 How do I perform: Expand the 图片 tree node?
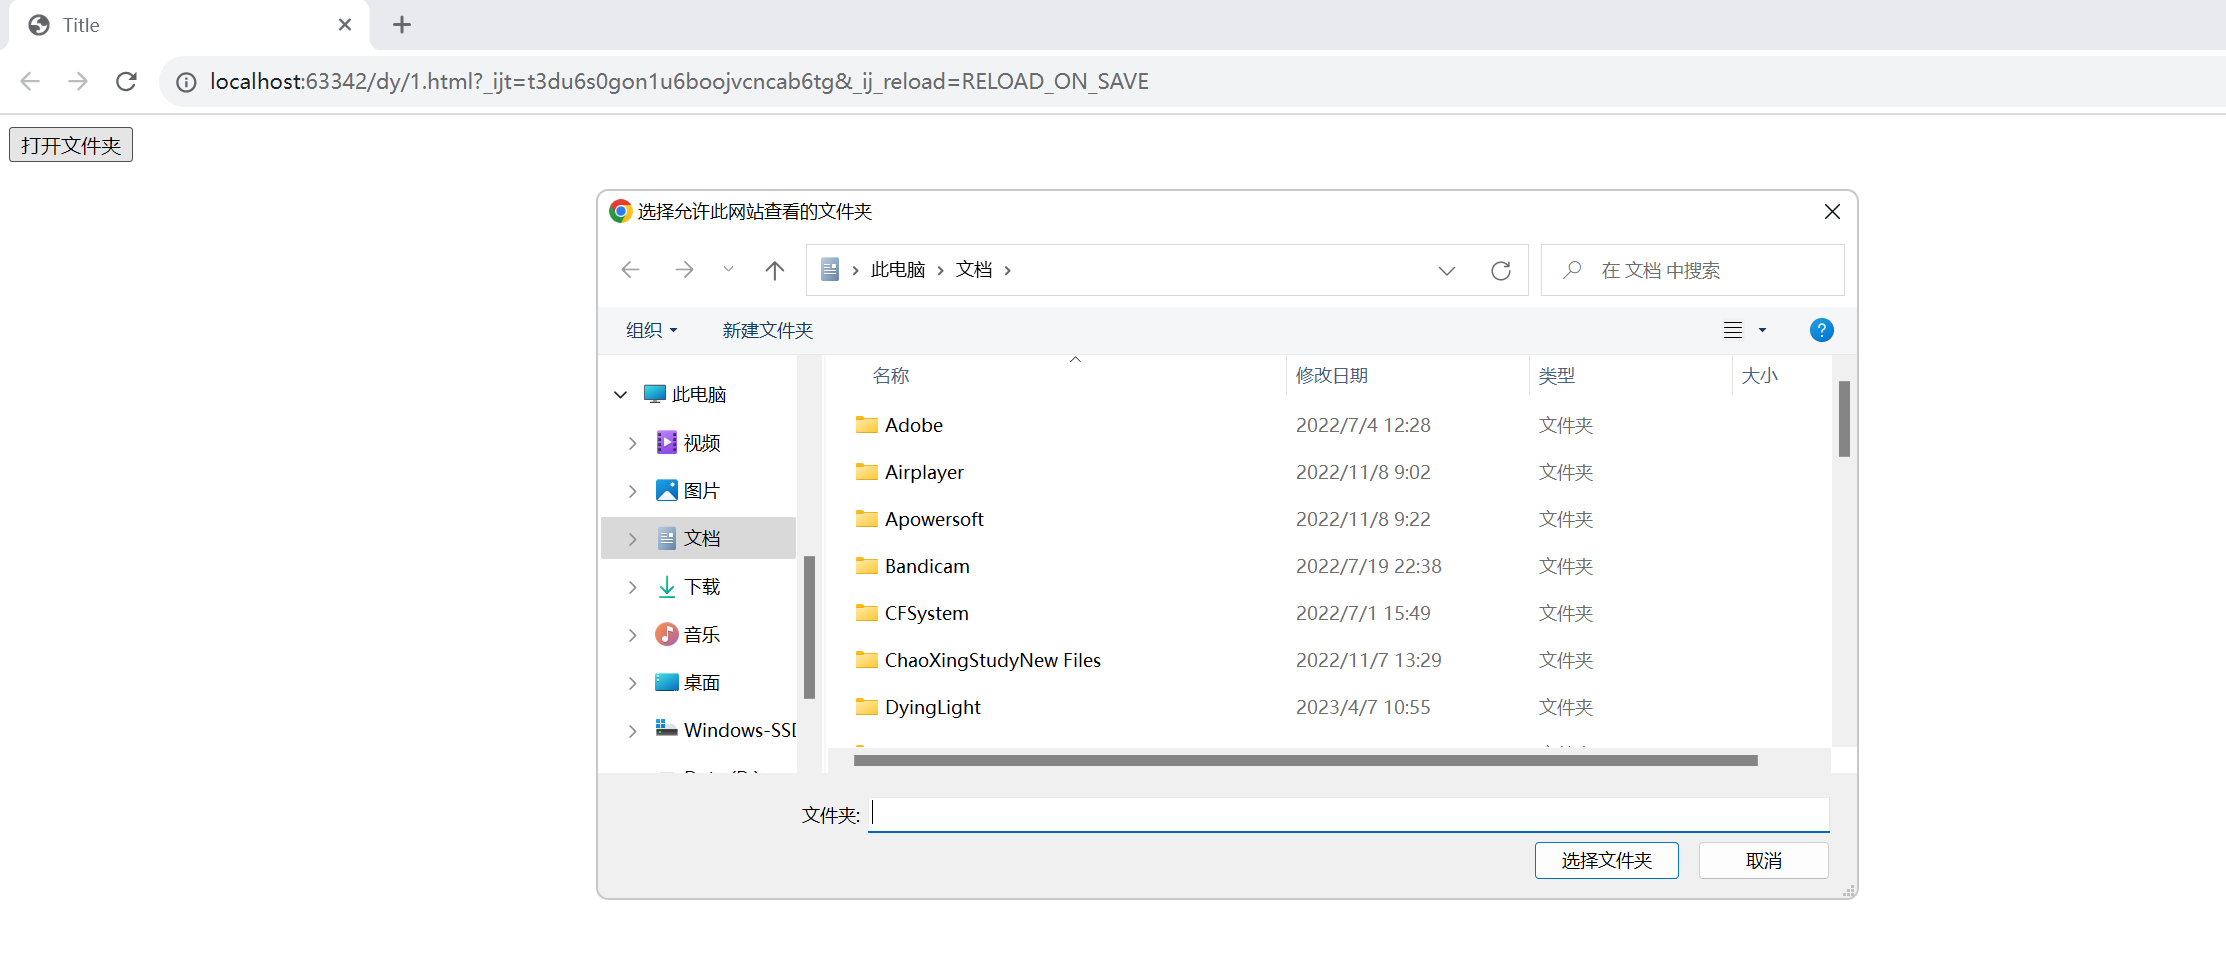tap(632, 491)
